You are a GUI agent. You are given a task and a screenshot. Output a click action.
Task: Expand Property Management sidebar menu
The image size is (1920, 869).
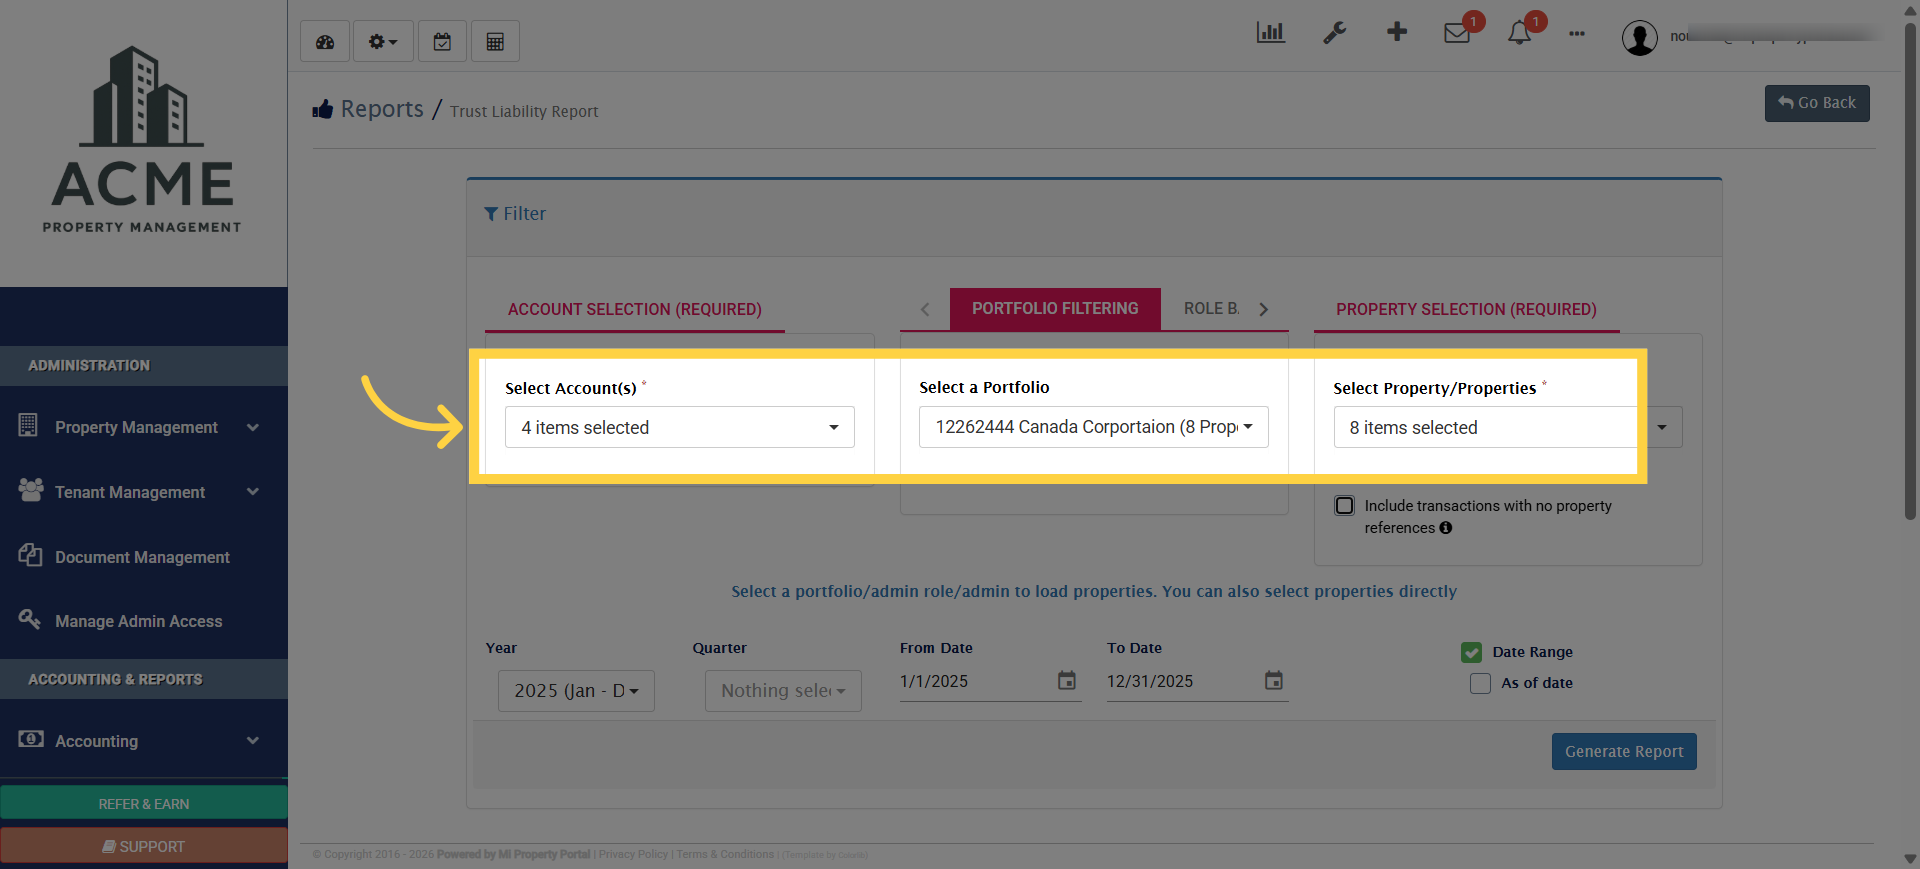tap(144, 427)
